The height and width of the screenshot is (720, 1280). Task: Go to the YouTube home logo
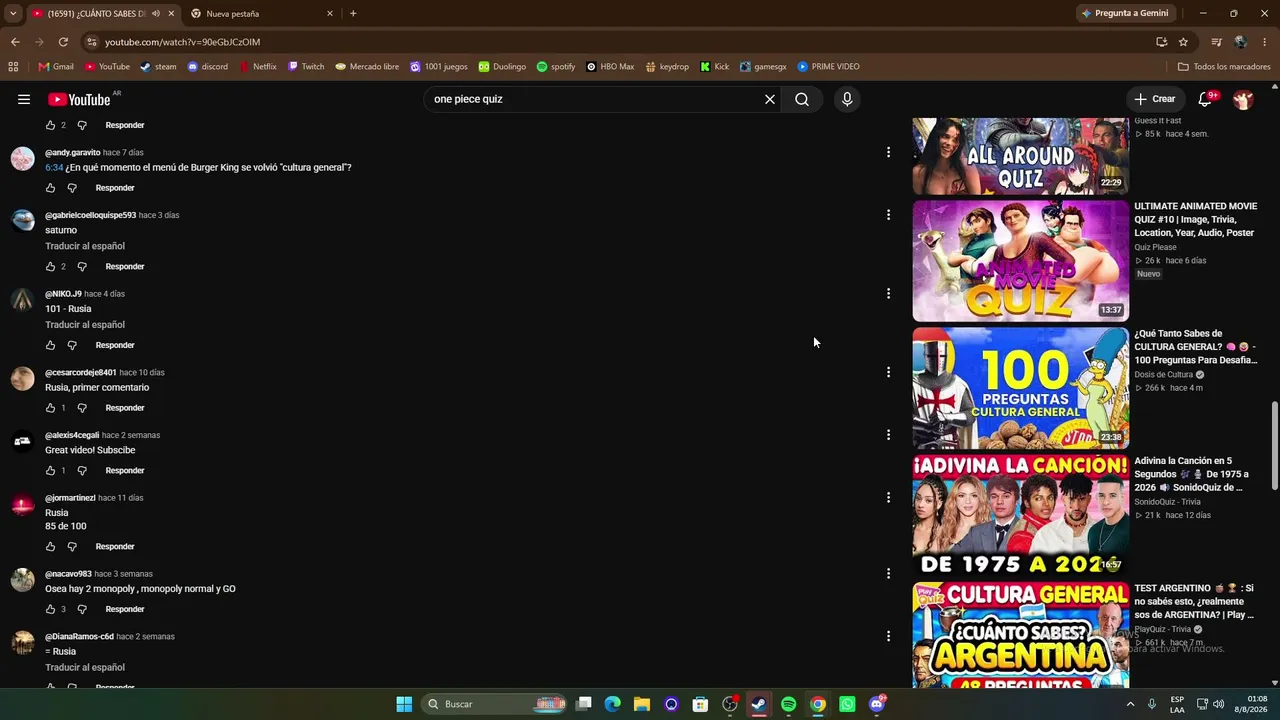pos(79,99)
